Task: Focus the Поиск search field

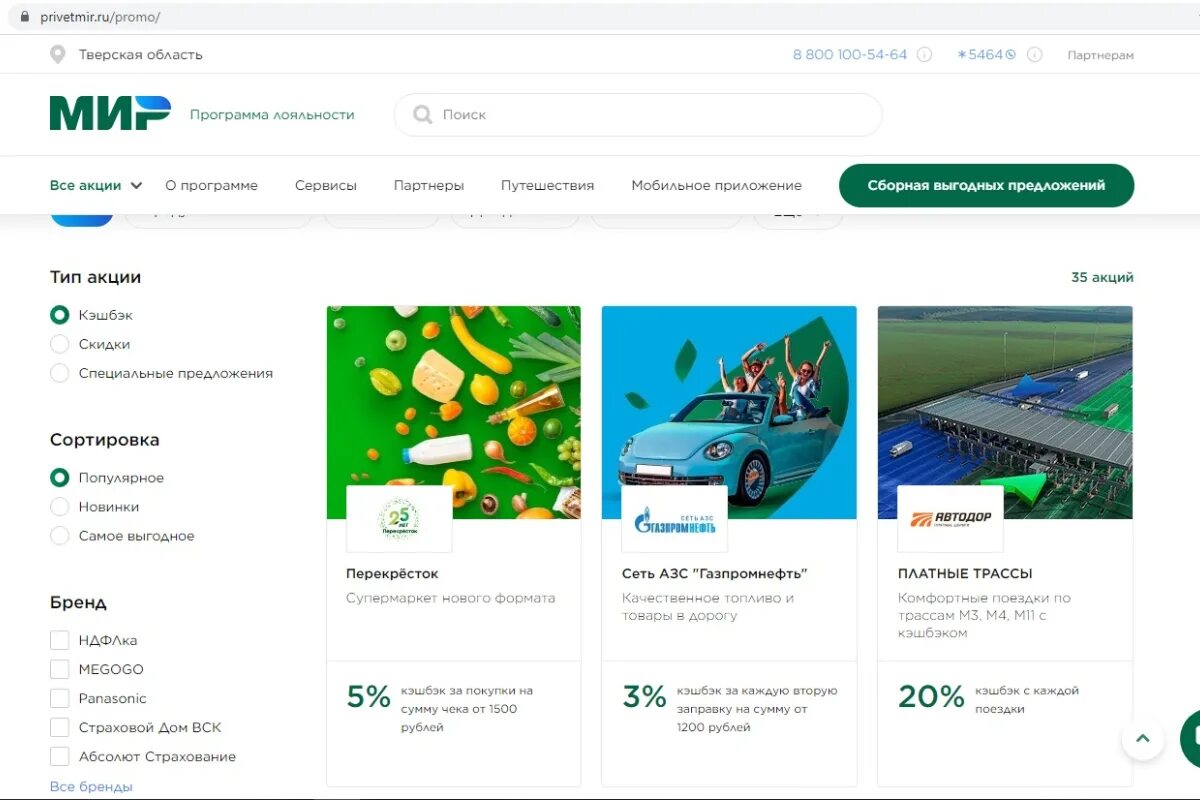Action: (638, 115)
